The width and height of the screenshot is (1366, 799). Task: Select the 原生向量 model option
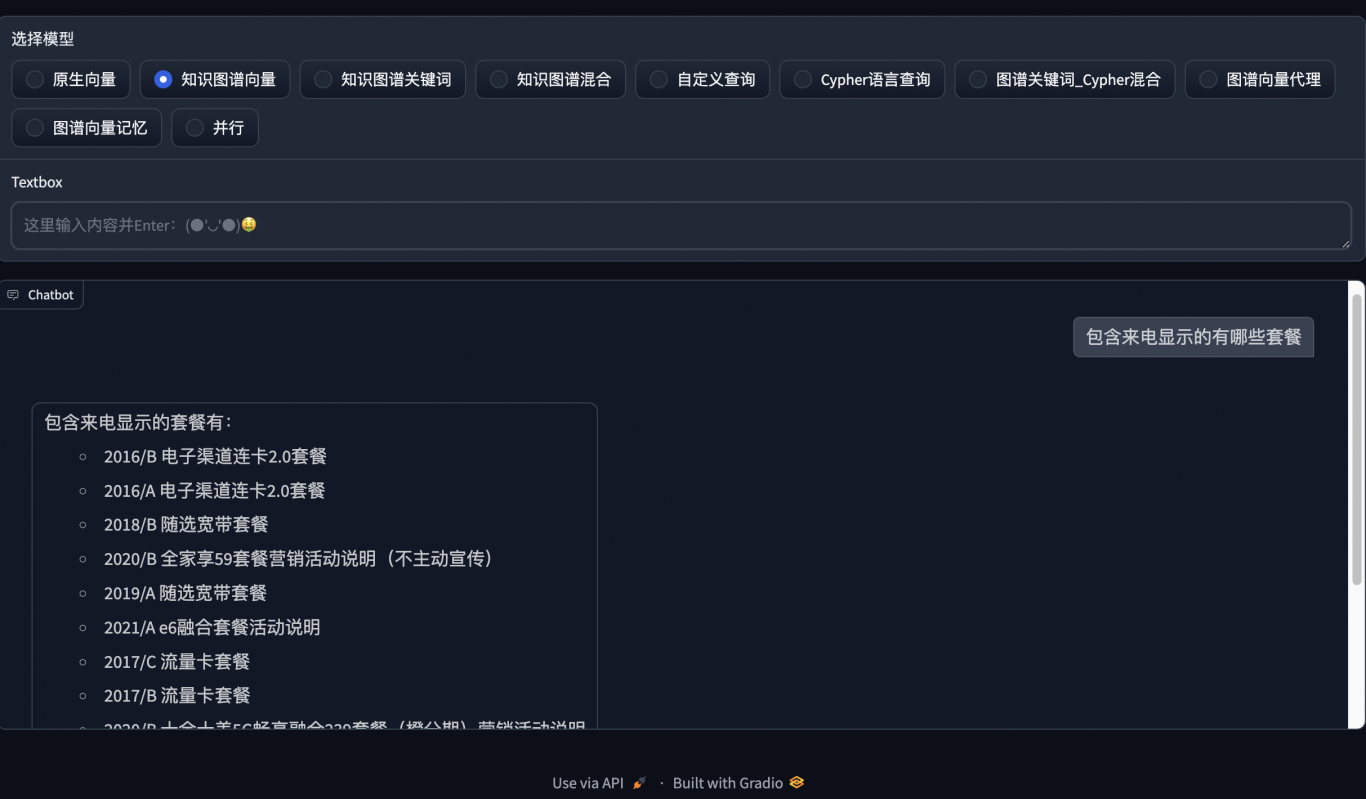[x=70, y=79]
